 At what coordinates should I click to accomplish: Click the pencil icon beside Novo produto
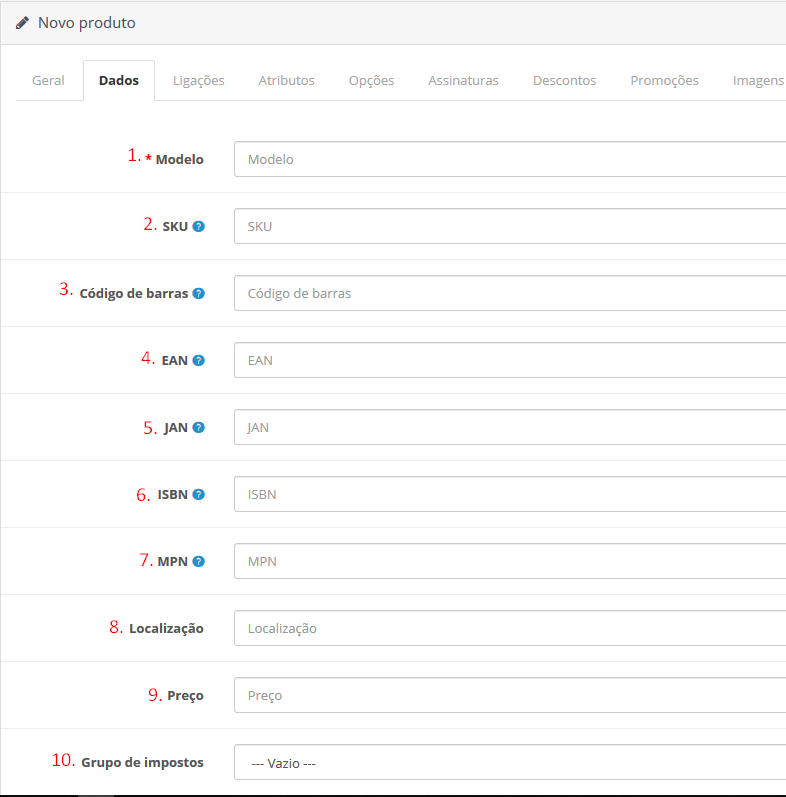pyautogui.click(x=22, y=22)
